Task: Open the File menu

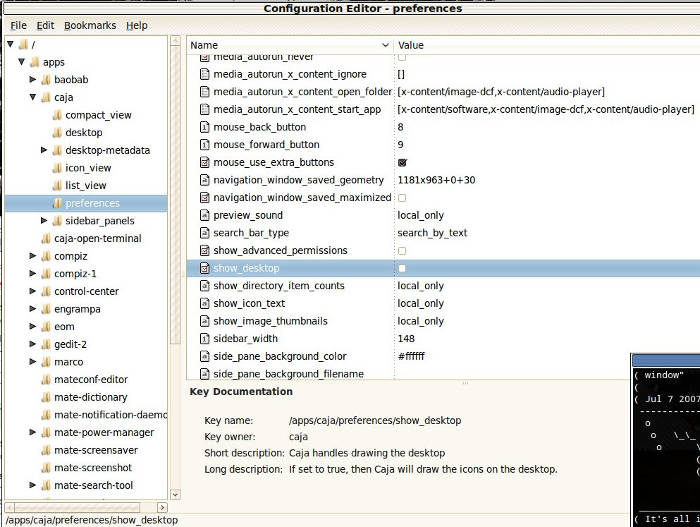Action: pyautogui.click(x=18, y=25)
